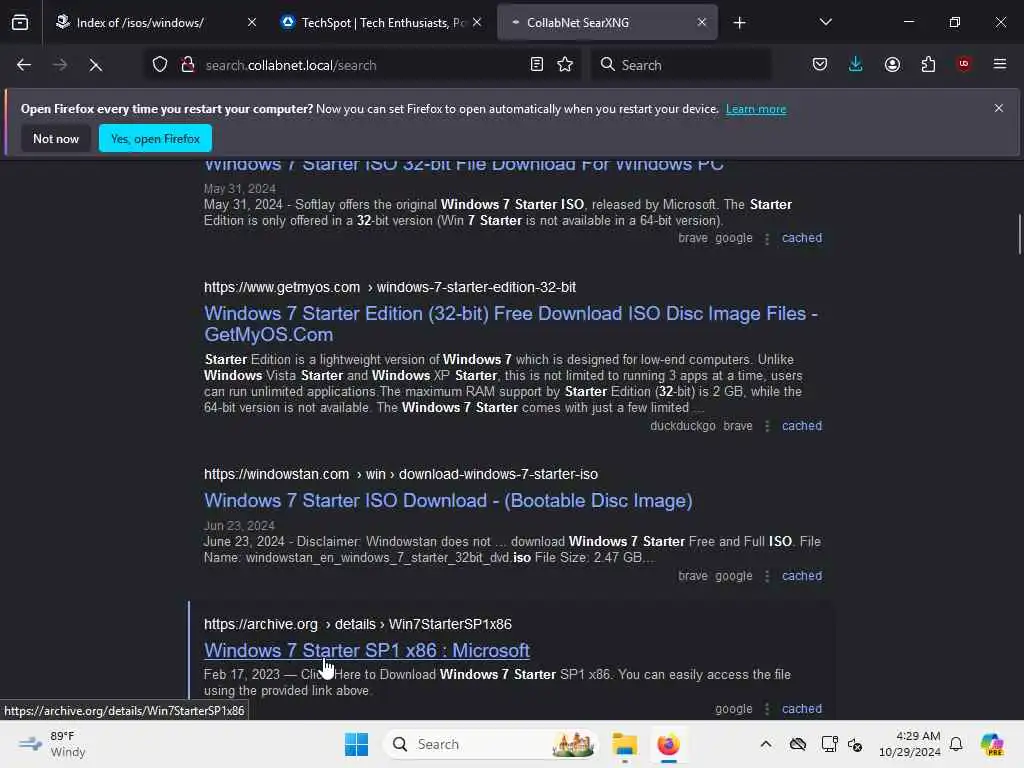Open a new tab with plus
Screen dimensions: 1024x768
[740, 23]
